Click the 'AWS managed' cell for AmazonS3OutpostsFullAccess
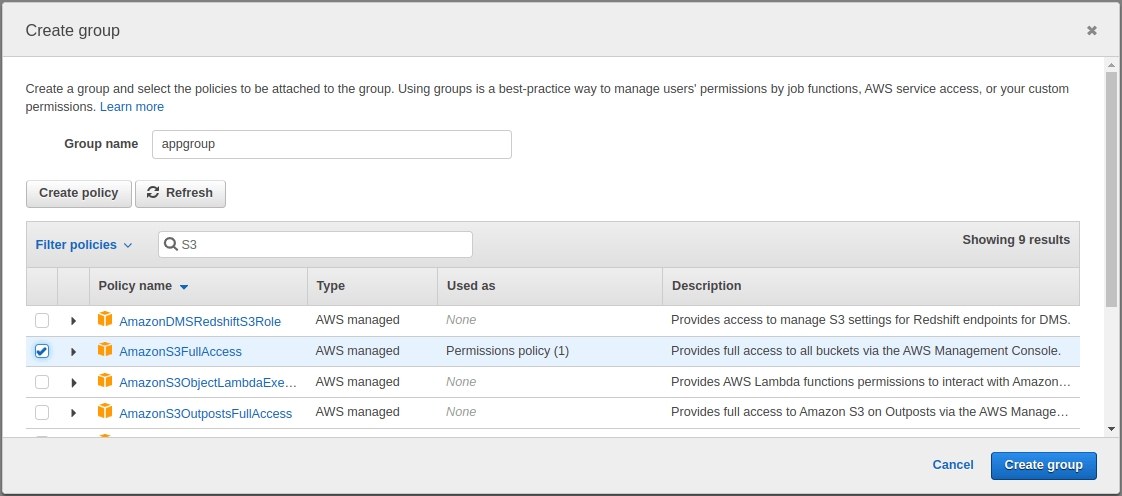 point(357,412)
